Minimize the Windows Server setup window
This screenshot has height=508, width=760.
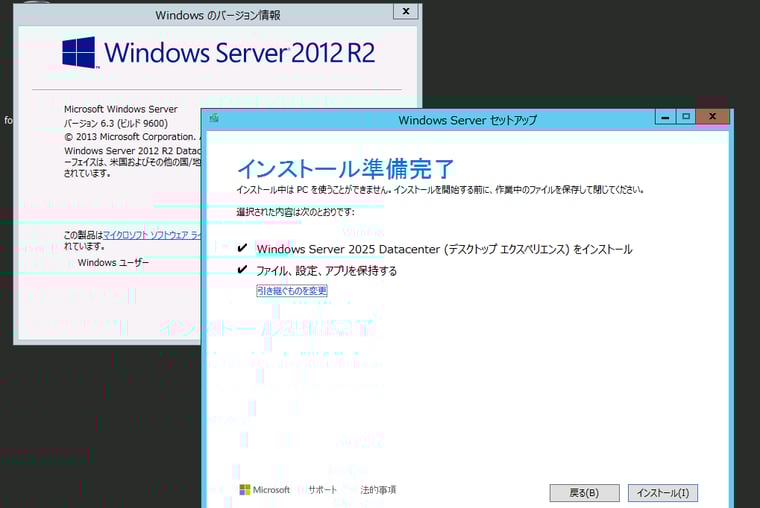[x=665, y=117]
